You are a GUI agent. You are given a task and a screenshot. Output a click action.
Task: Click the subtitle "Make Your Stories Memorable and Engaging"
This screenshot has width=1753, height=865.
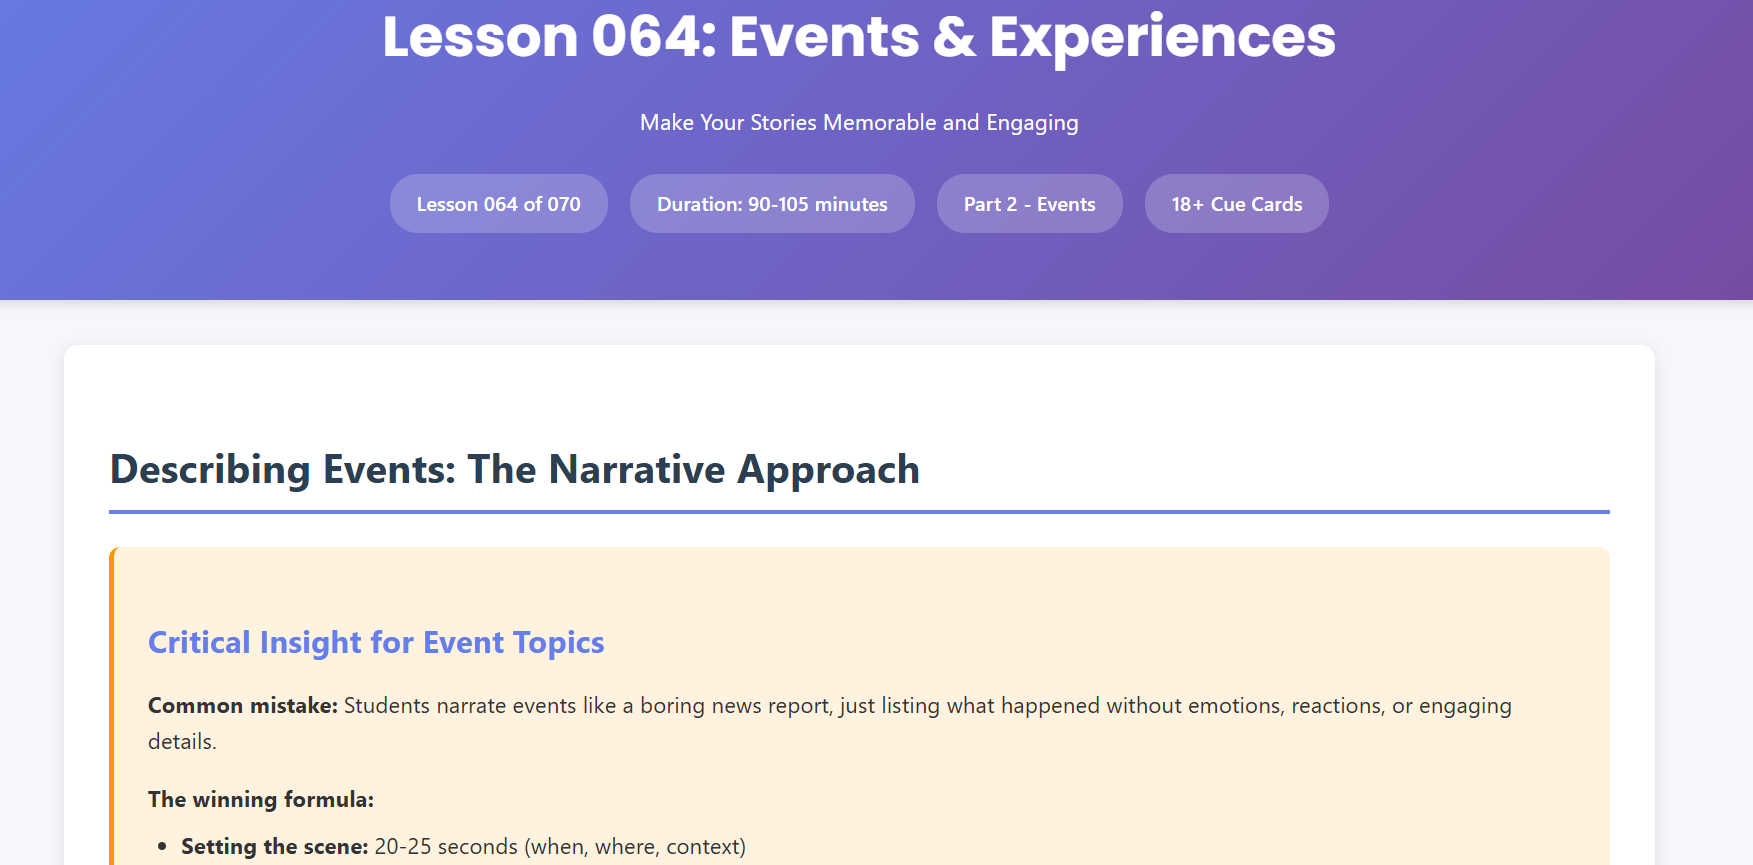[858, 123]
